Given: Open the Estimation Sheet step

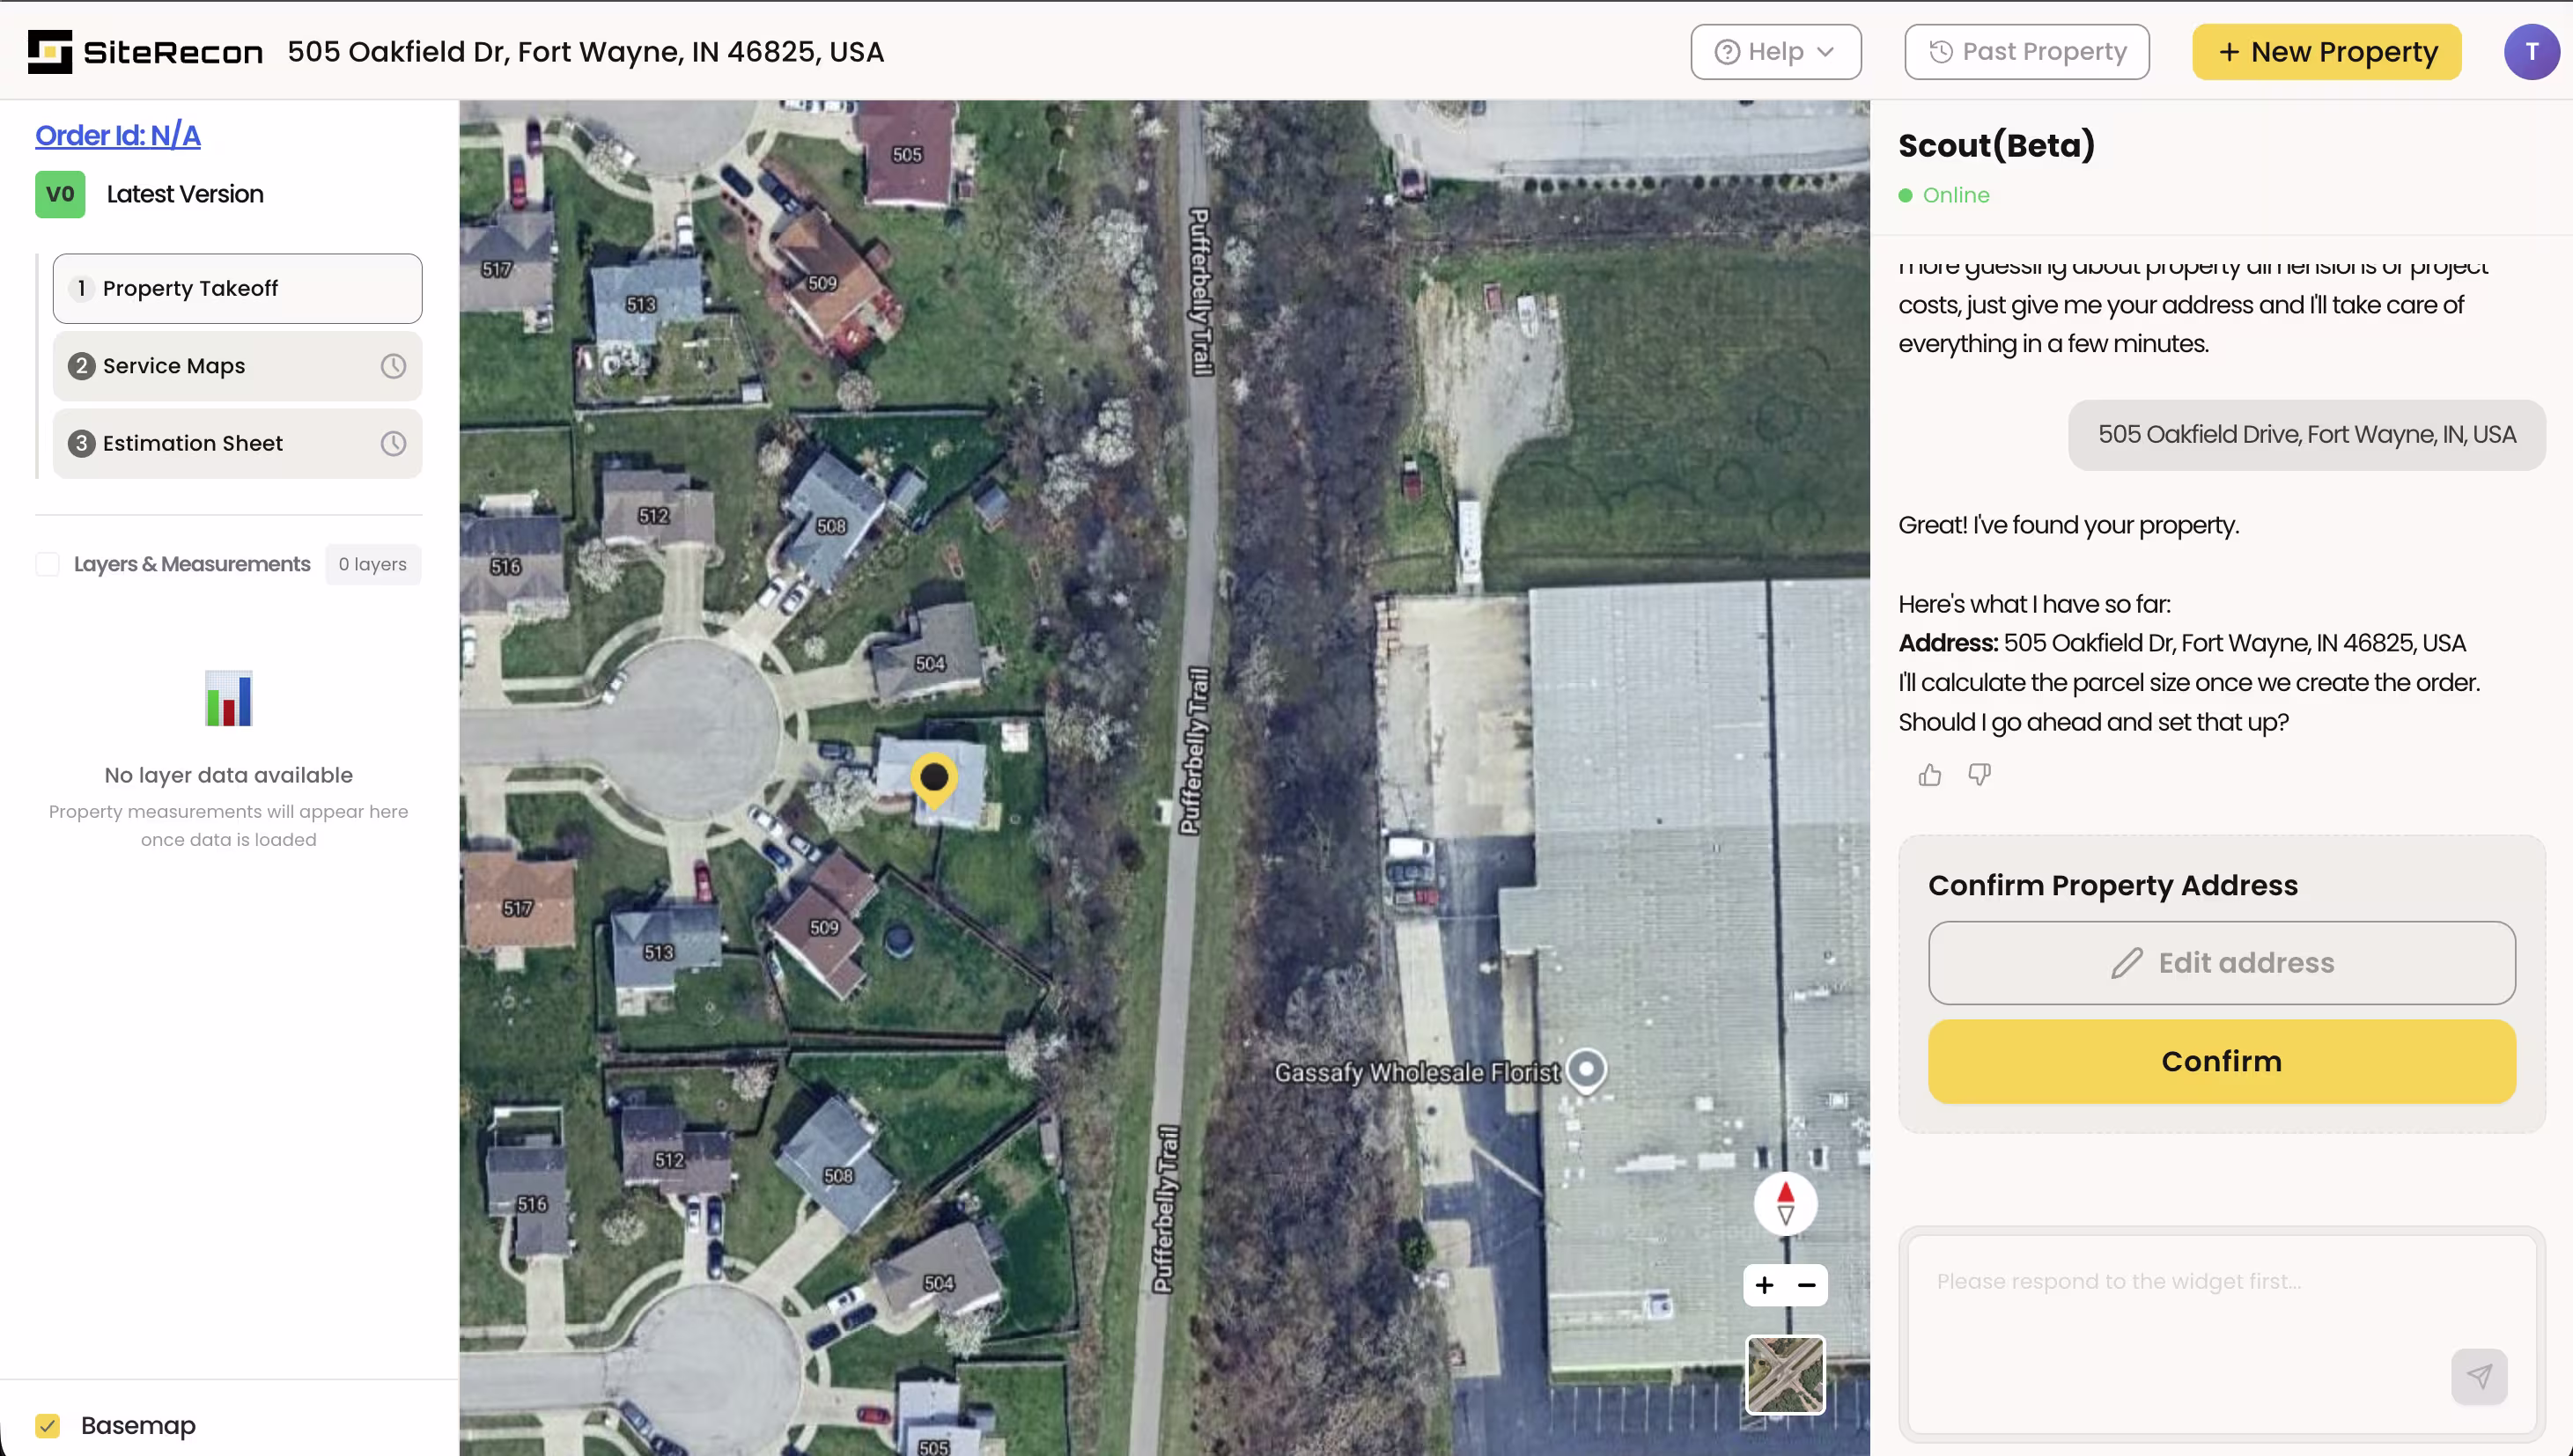Looking at the screenshot, I should click(237, 443).
